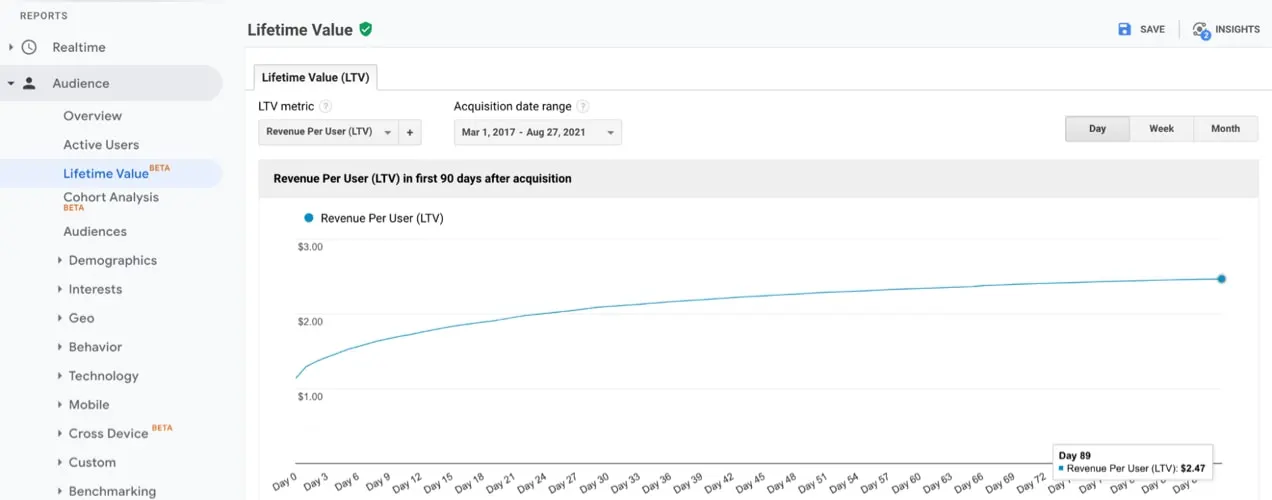Screen dimensions: 1272x500
Task: Expand the Technology submenu
Action: tap(60, 376)
